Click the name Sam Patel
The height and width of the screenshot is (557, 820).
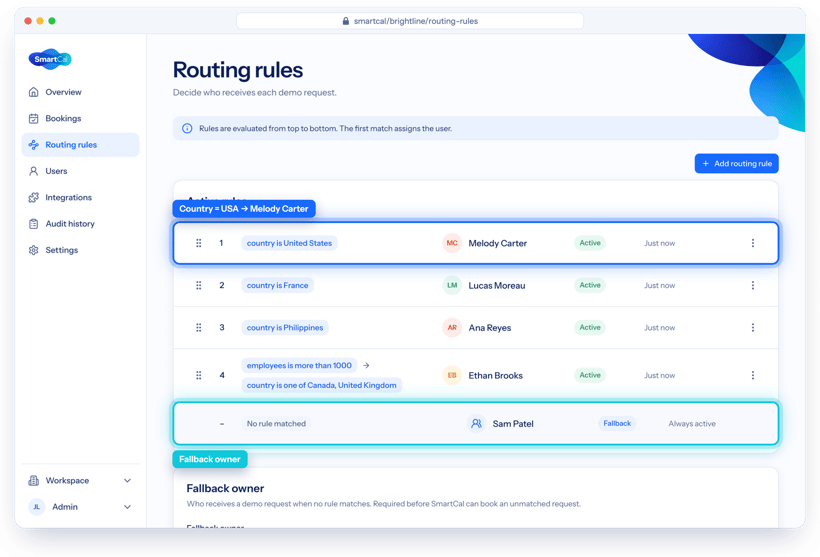[x=513, y=424]
